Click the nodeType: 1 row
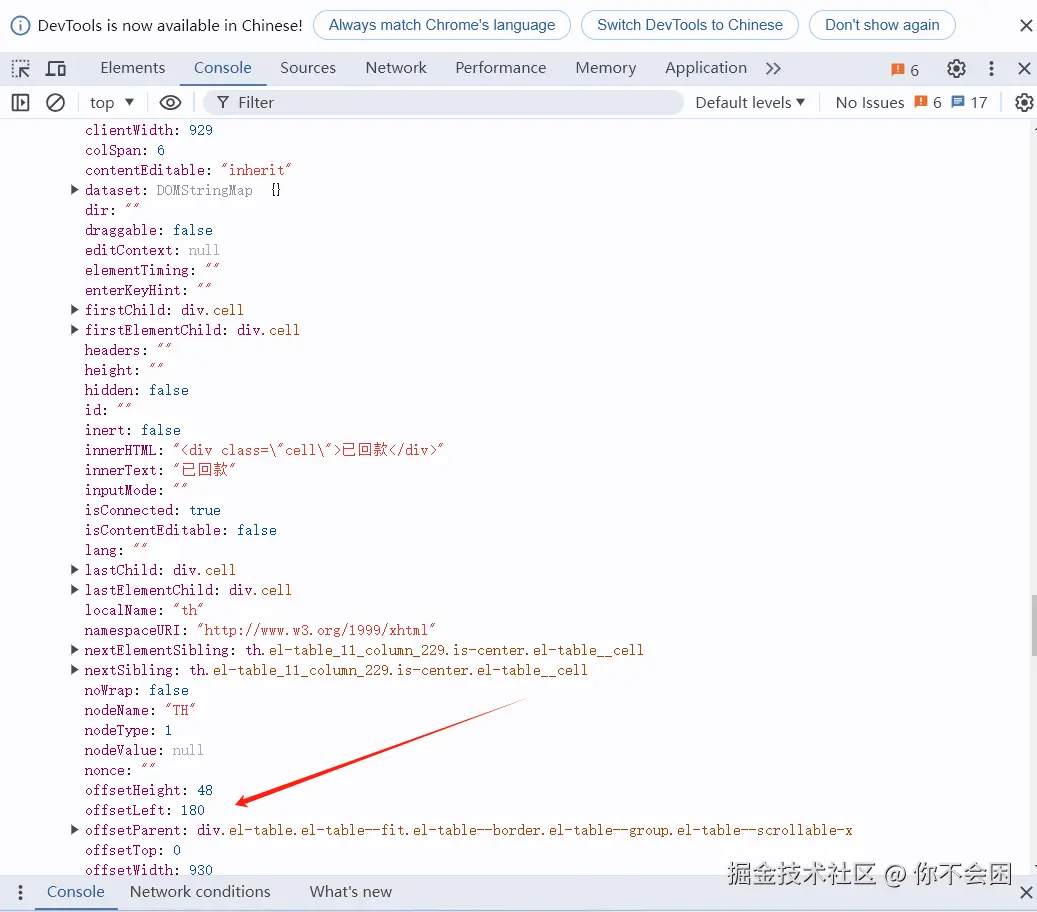 pos(128,730)
